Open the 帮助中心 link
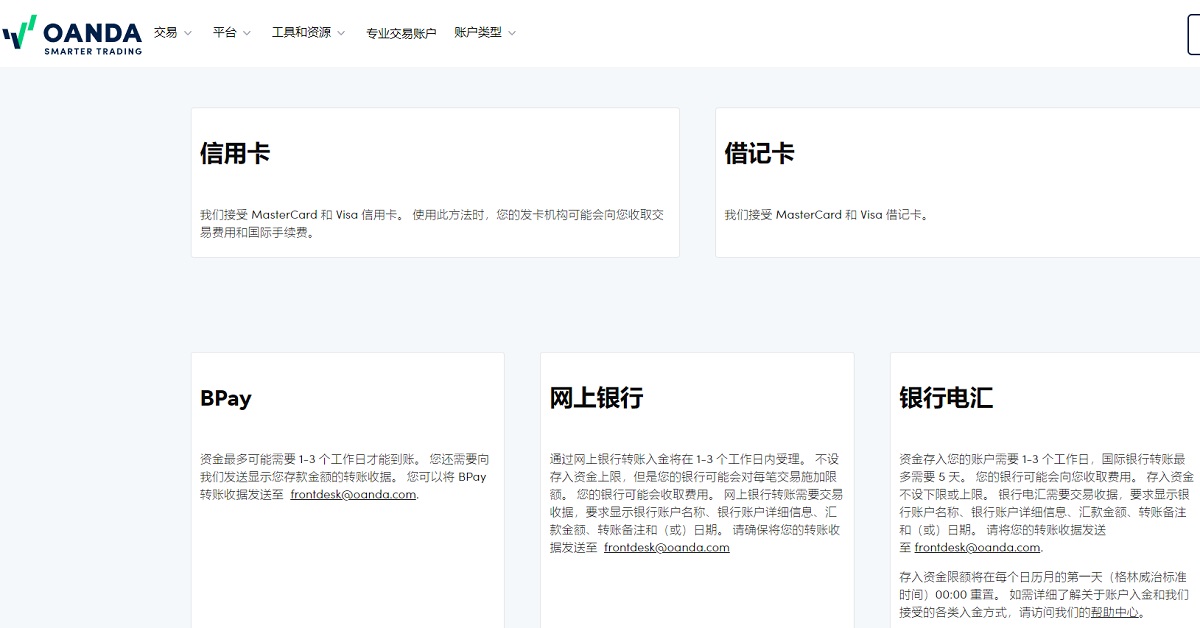 [x=1115, y=612]
